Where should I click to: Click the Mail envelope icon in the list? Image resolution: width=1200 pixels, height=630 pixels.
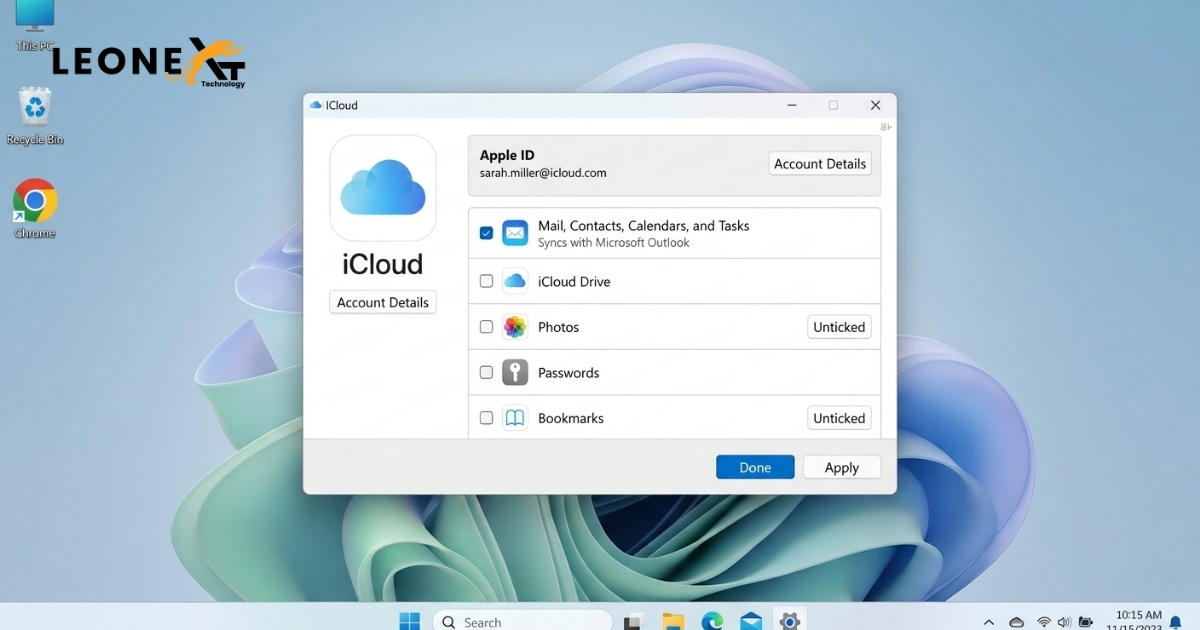pyautogui.click(x=515, y=233)
